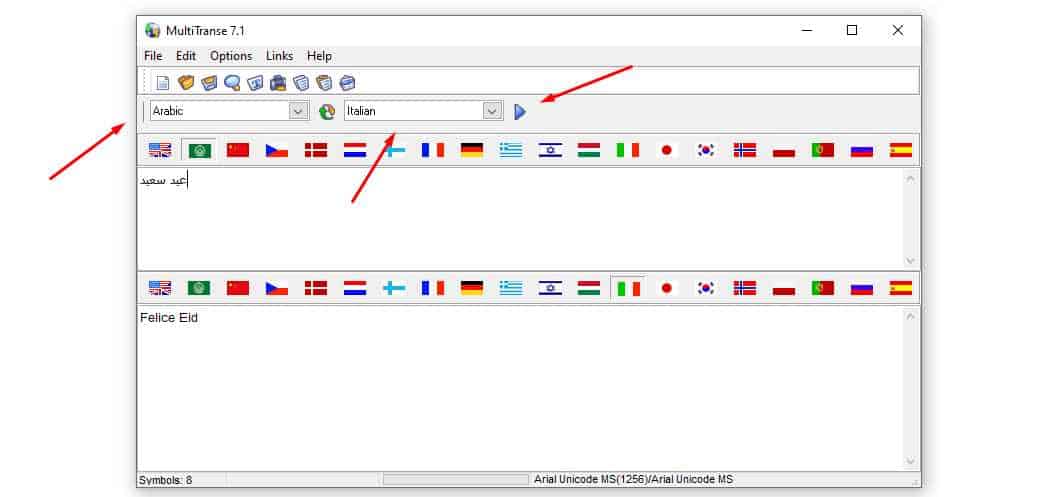Select Polish flag in source language row
Viewport: 1051px width, 497px height.
[784, 150]
